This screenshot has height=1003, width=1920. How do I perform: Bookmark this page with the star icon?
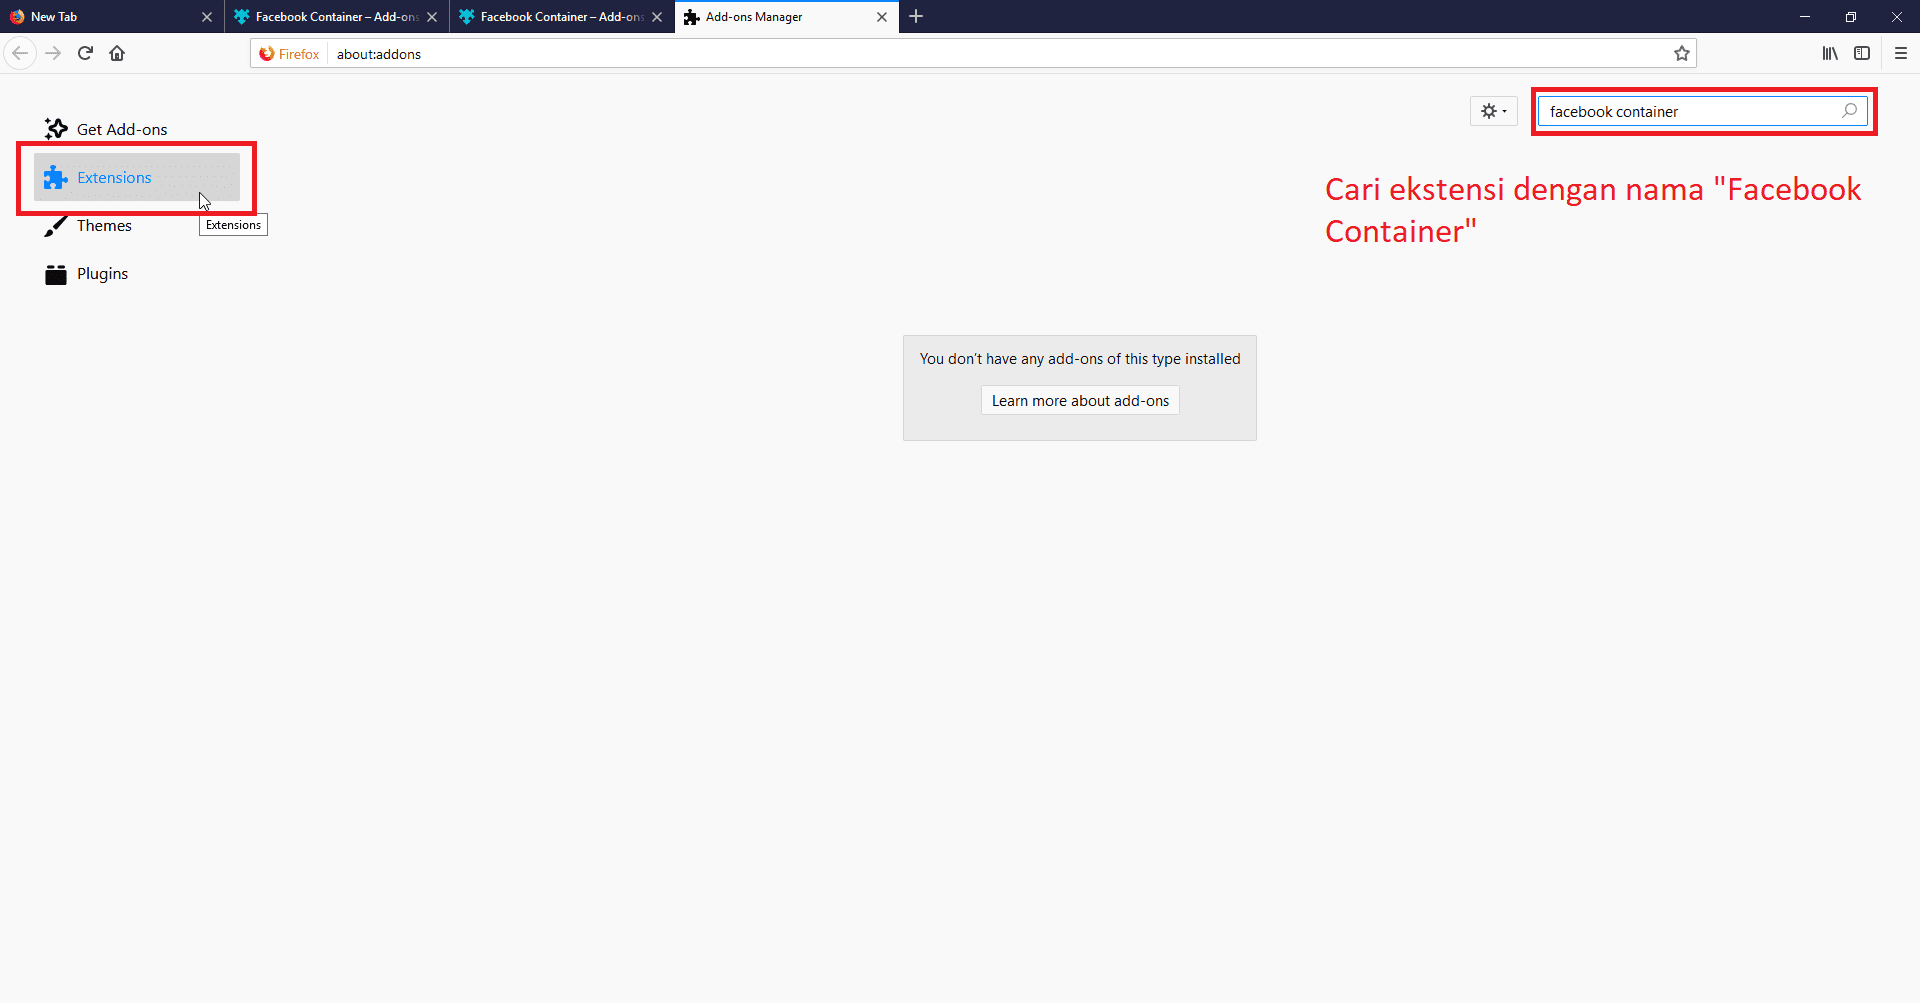coord(1682,53)
